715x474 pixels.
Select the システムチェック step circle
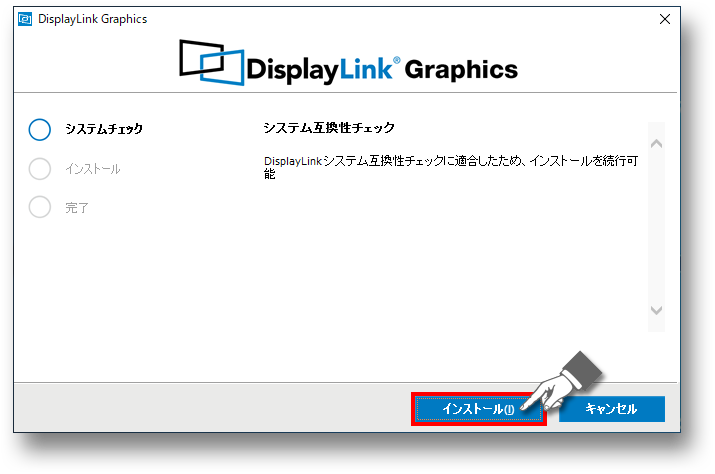click(40, 130)
